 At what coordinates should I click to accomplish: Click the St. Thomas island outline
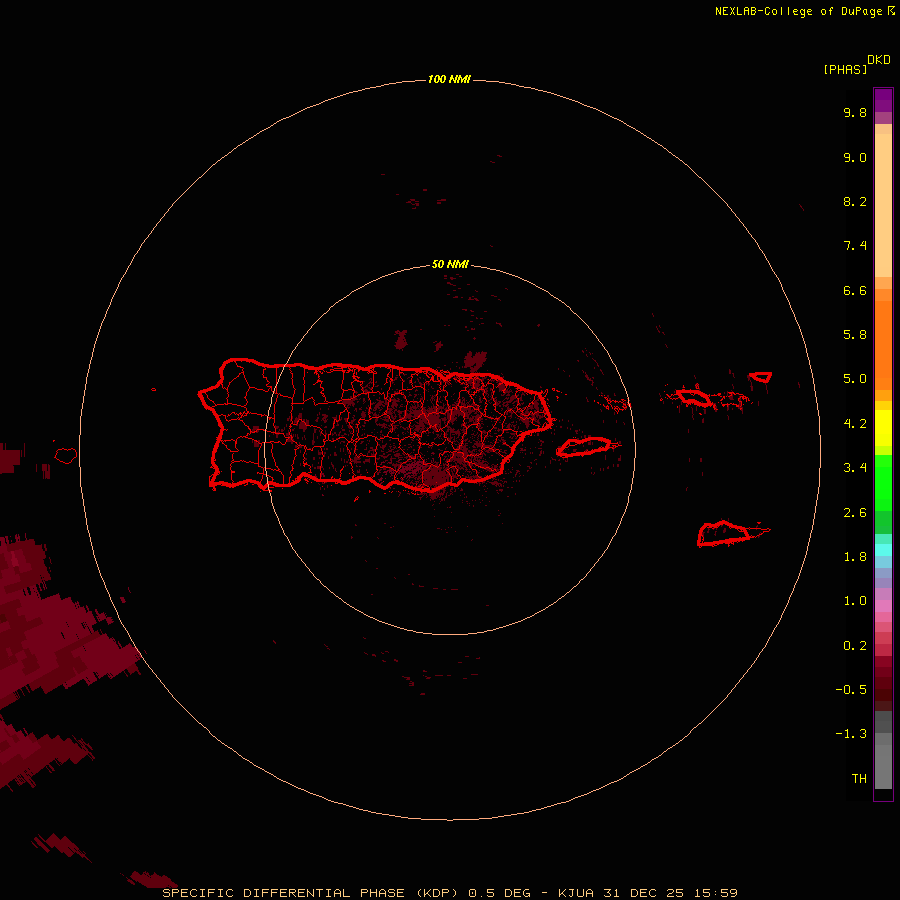(695, 397)
